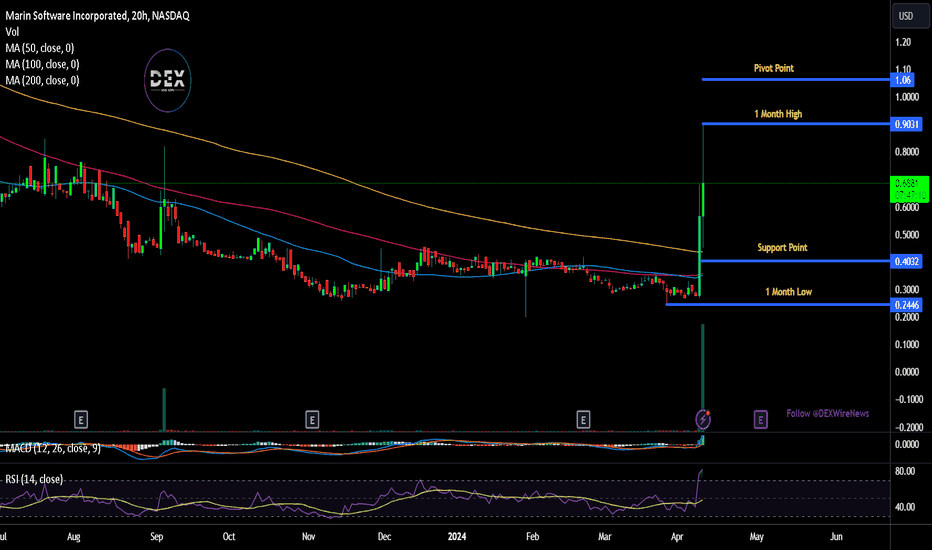This screenshot has height=550, width=932.
Task: Click the Sep label on time axis
Action: tap(156, 536)
